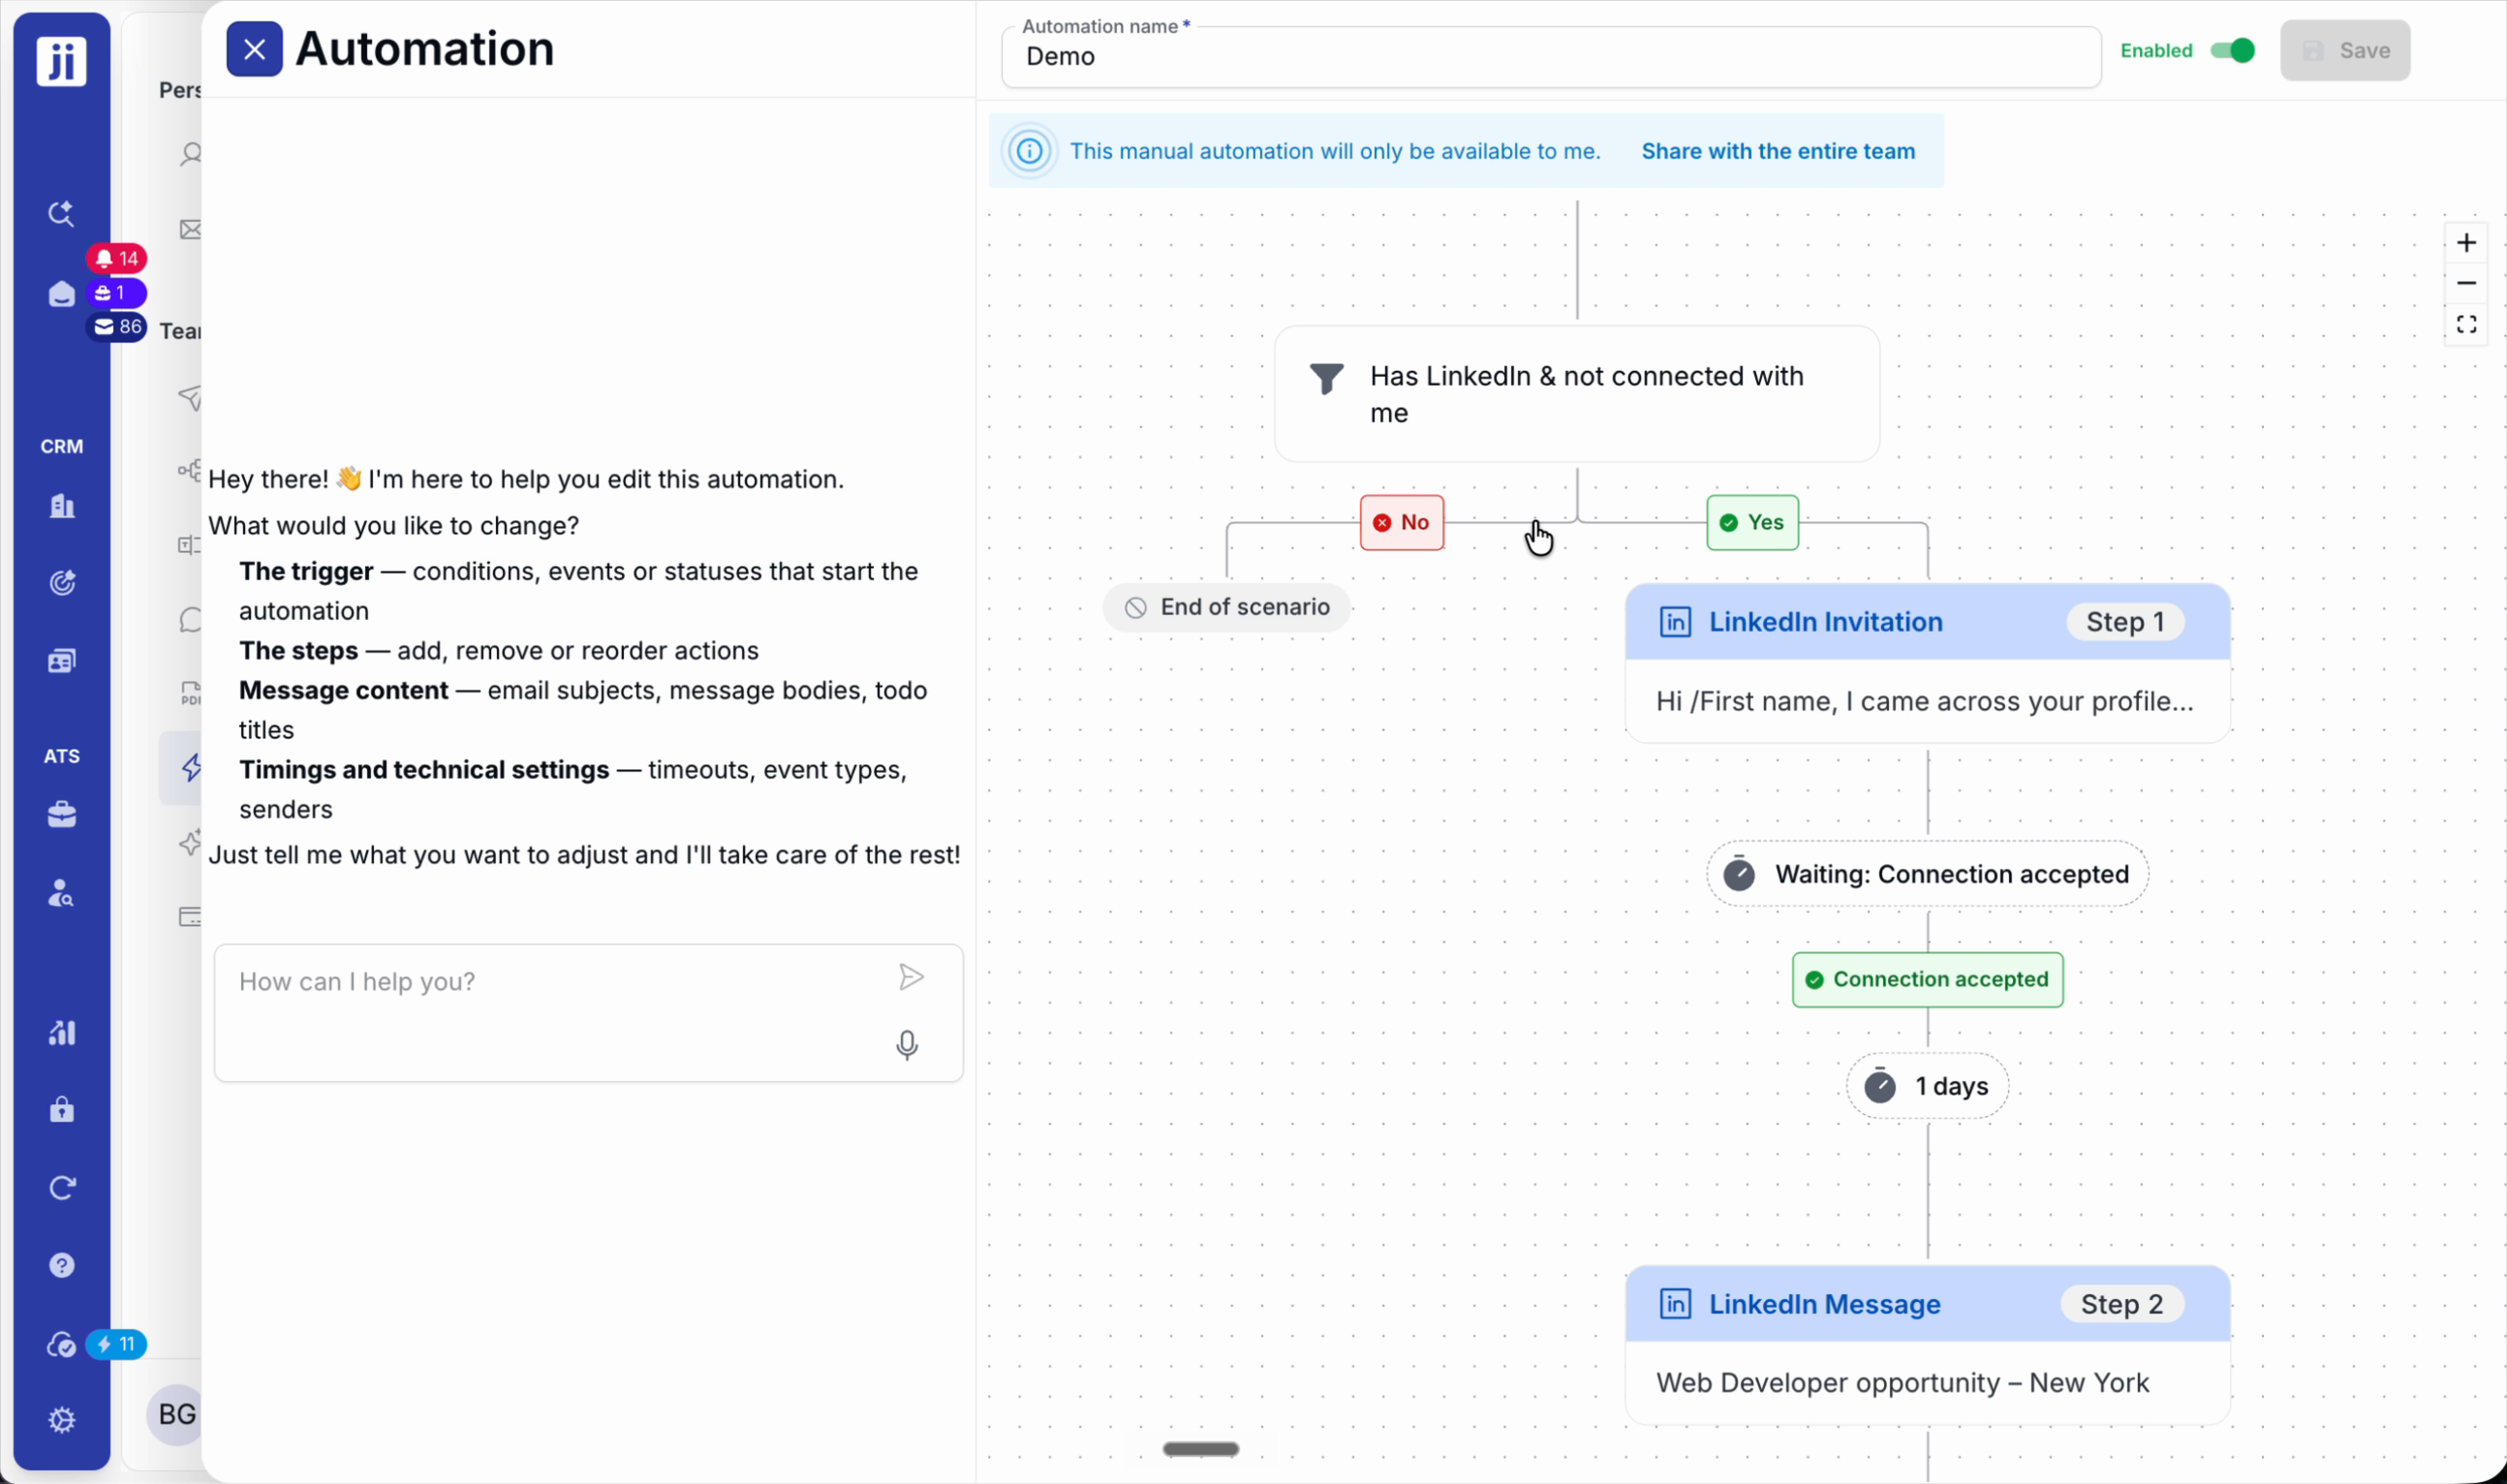
Task: Click the AI search icon in sidebar
Action: coord(62,213)
